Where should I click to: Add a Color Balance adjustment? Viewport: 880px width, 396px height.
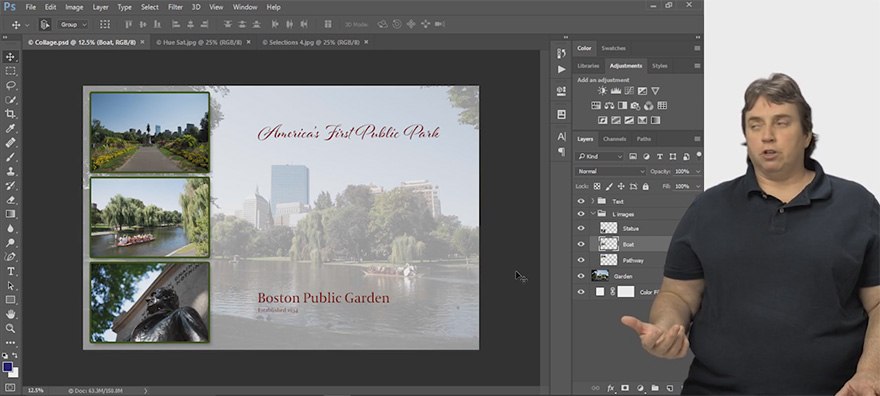[x=609, y=105]
